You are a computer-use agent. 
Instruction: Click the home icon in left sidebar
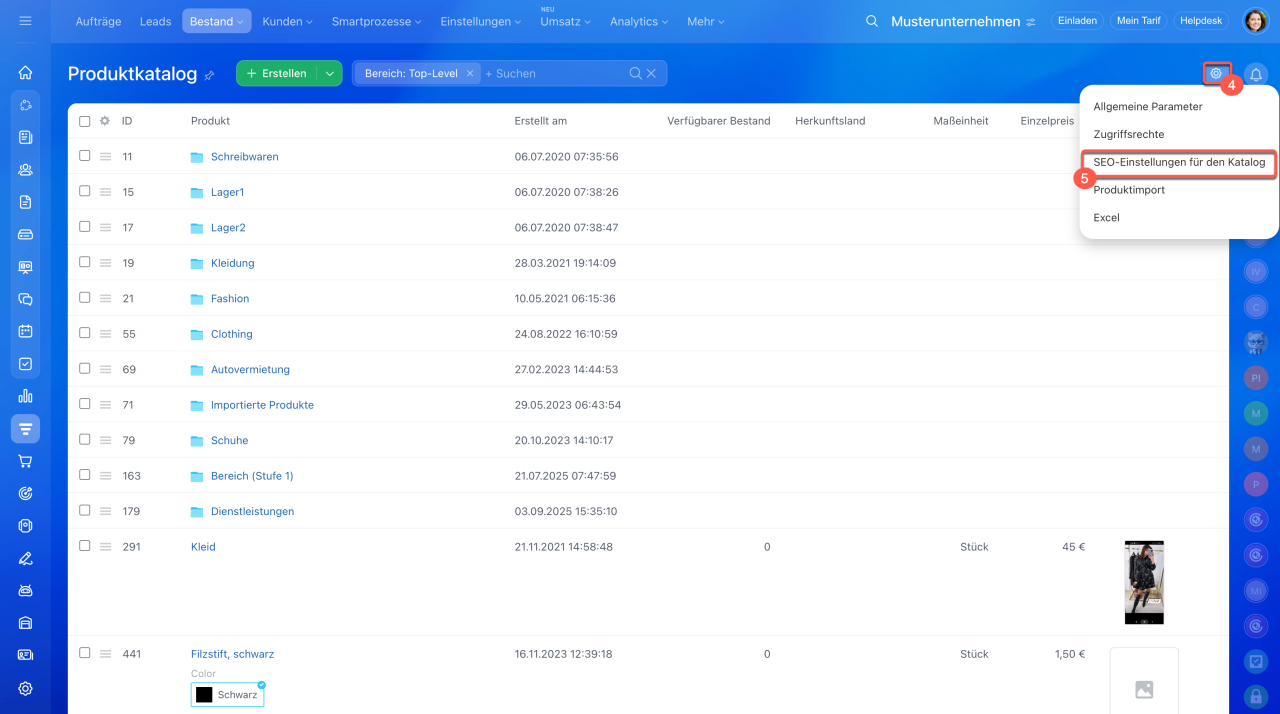point(26,72)
